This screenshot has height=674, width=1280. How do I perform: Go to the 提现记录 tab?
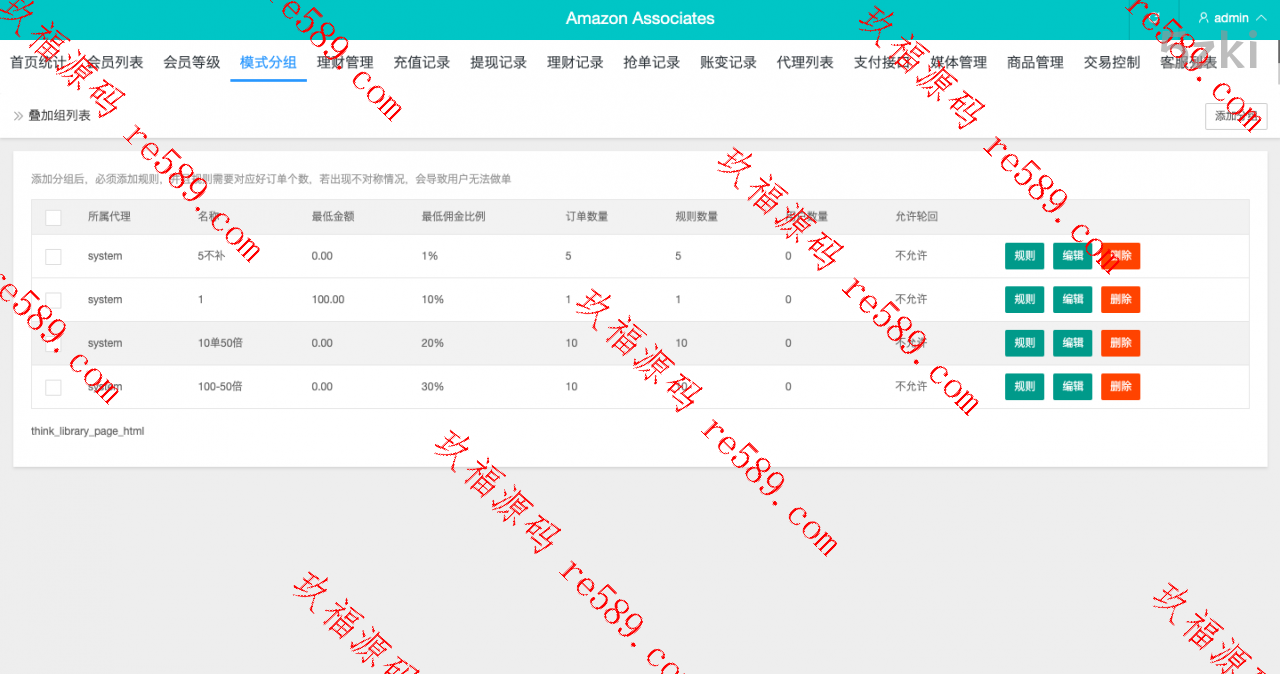[x=498, y=62]
